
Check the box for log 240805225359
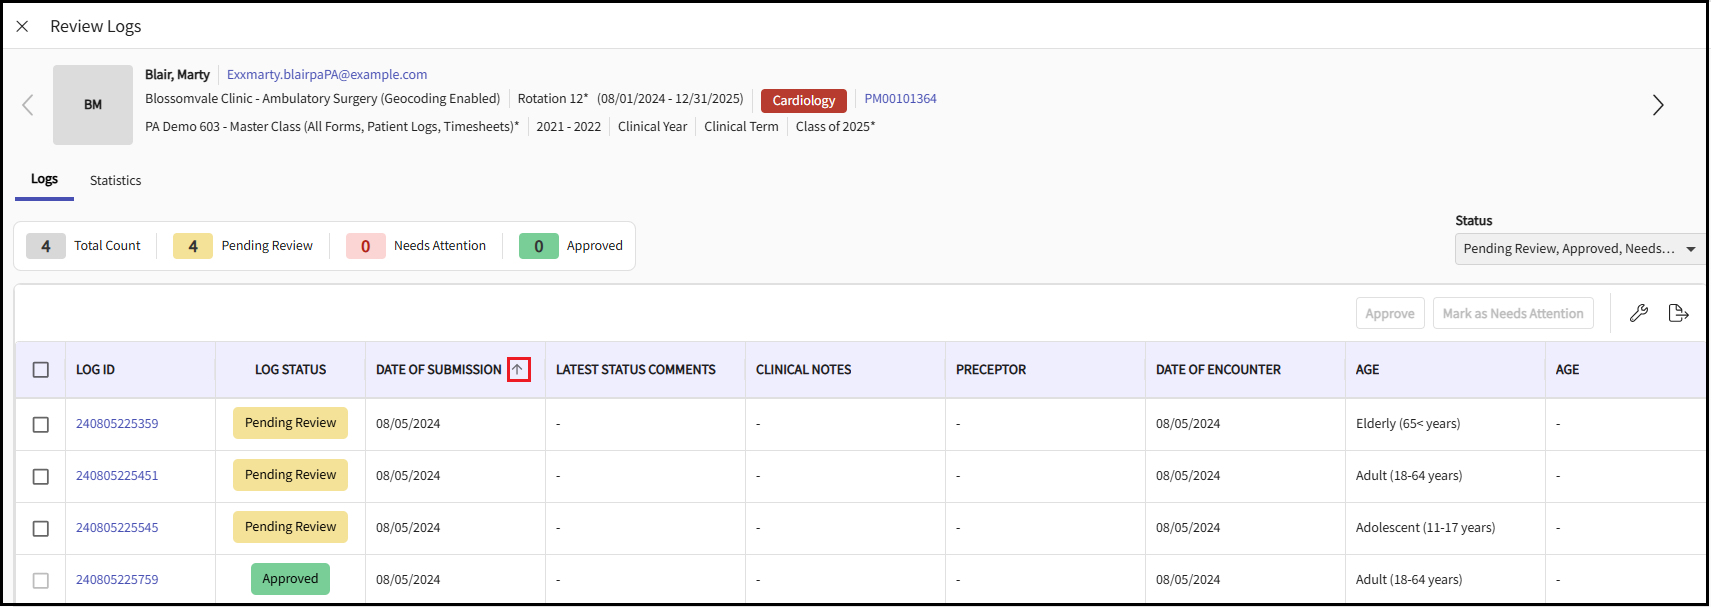tap(41, 424)
